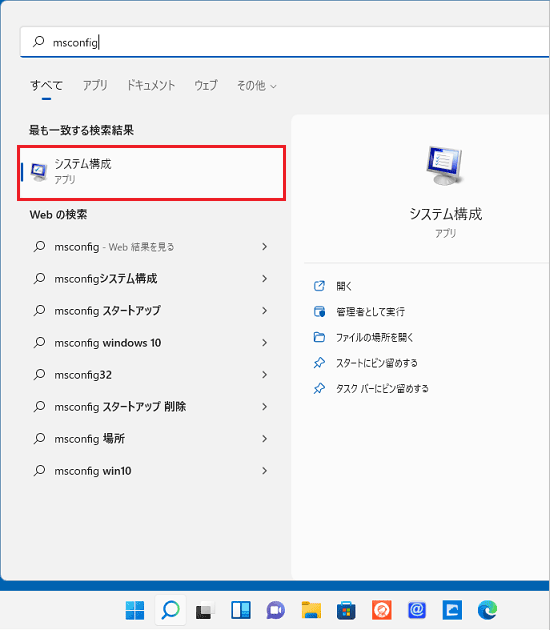Open Microsoft Store from the taskbar
The width and height of the screenshot is (550, 630).
click(x=346, y=611)
